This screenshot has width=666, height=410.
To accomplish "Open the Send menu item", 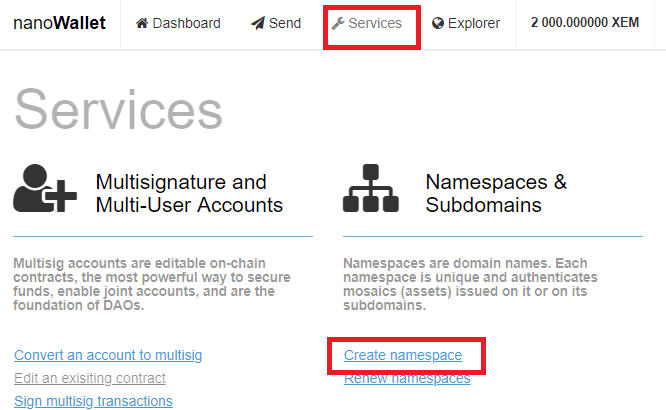I will pos(276,23).
